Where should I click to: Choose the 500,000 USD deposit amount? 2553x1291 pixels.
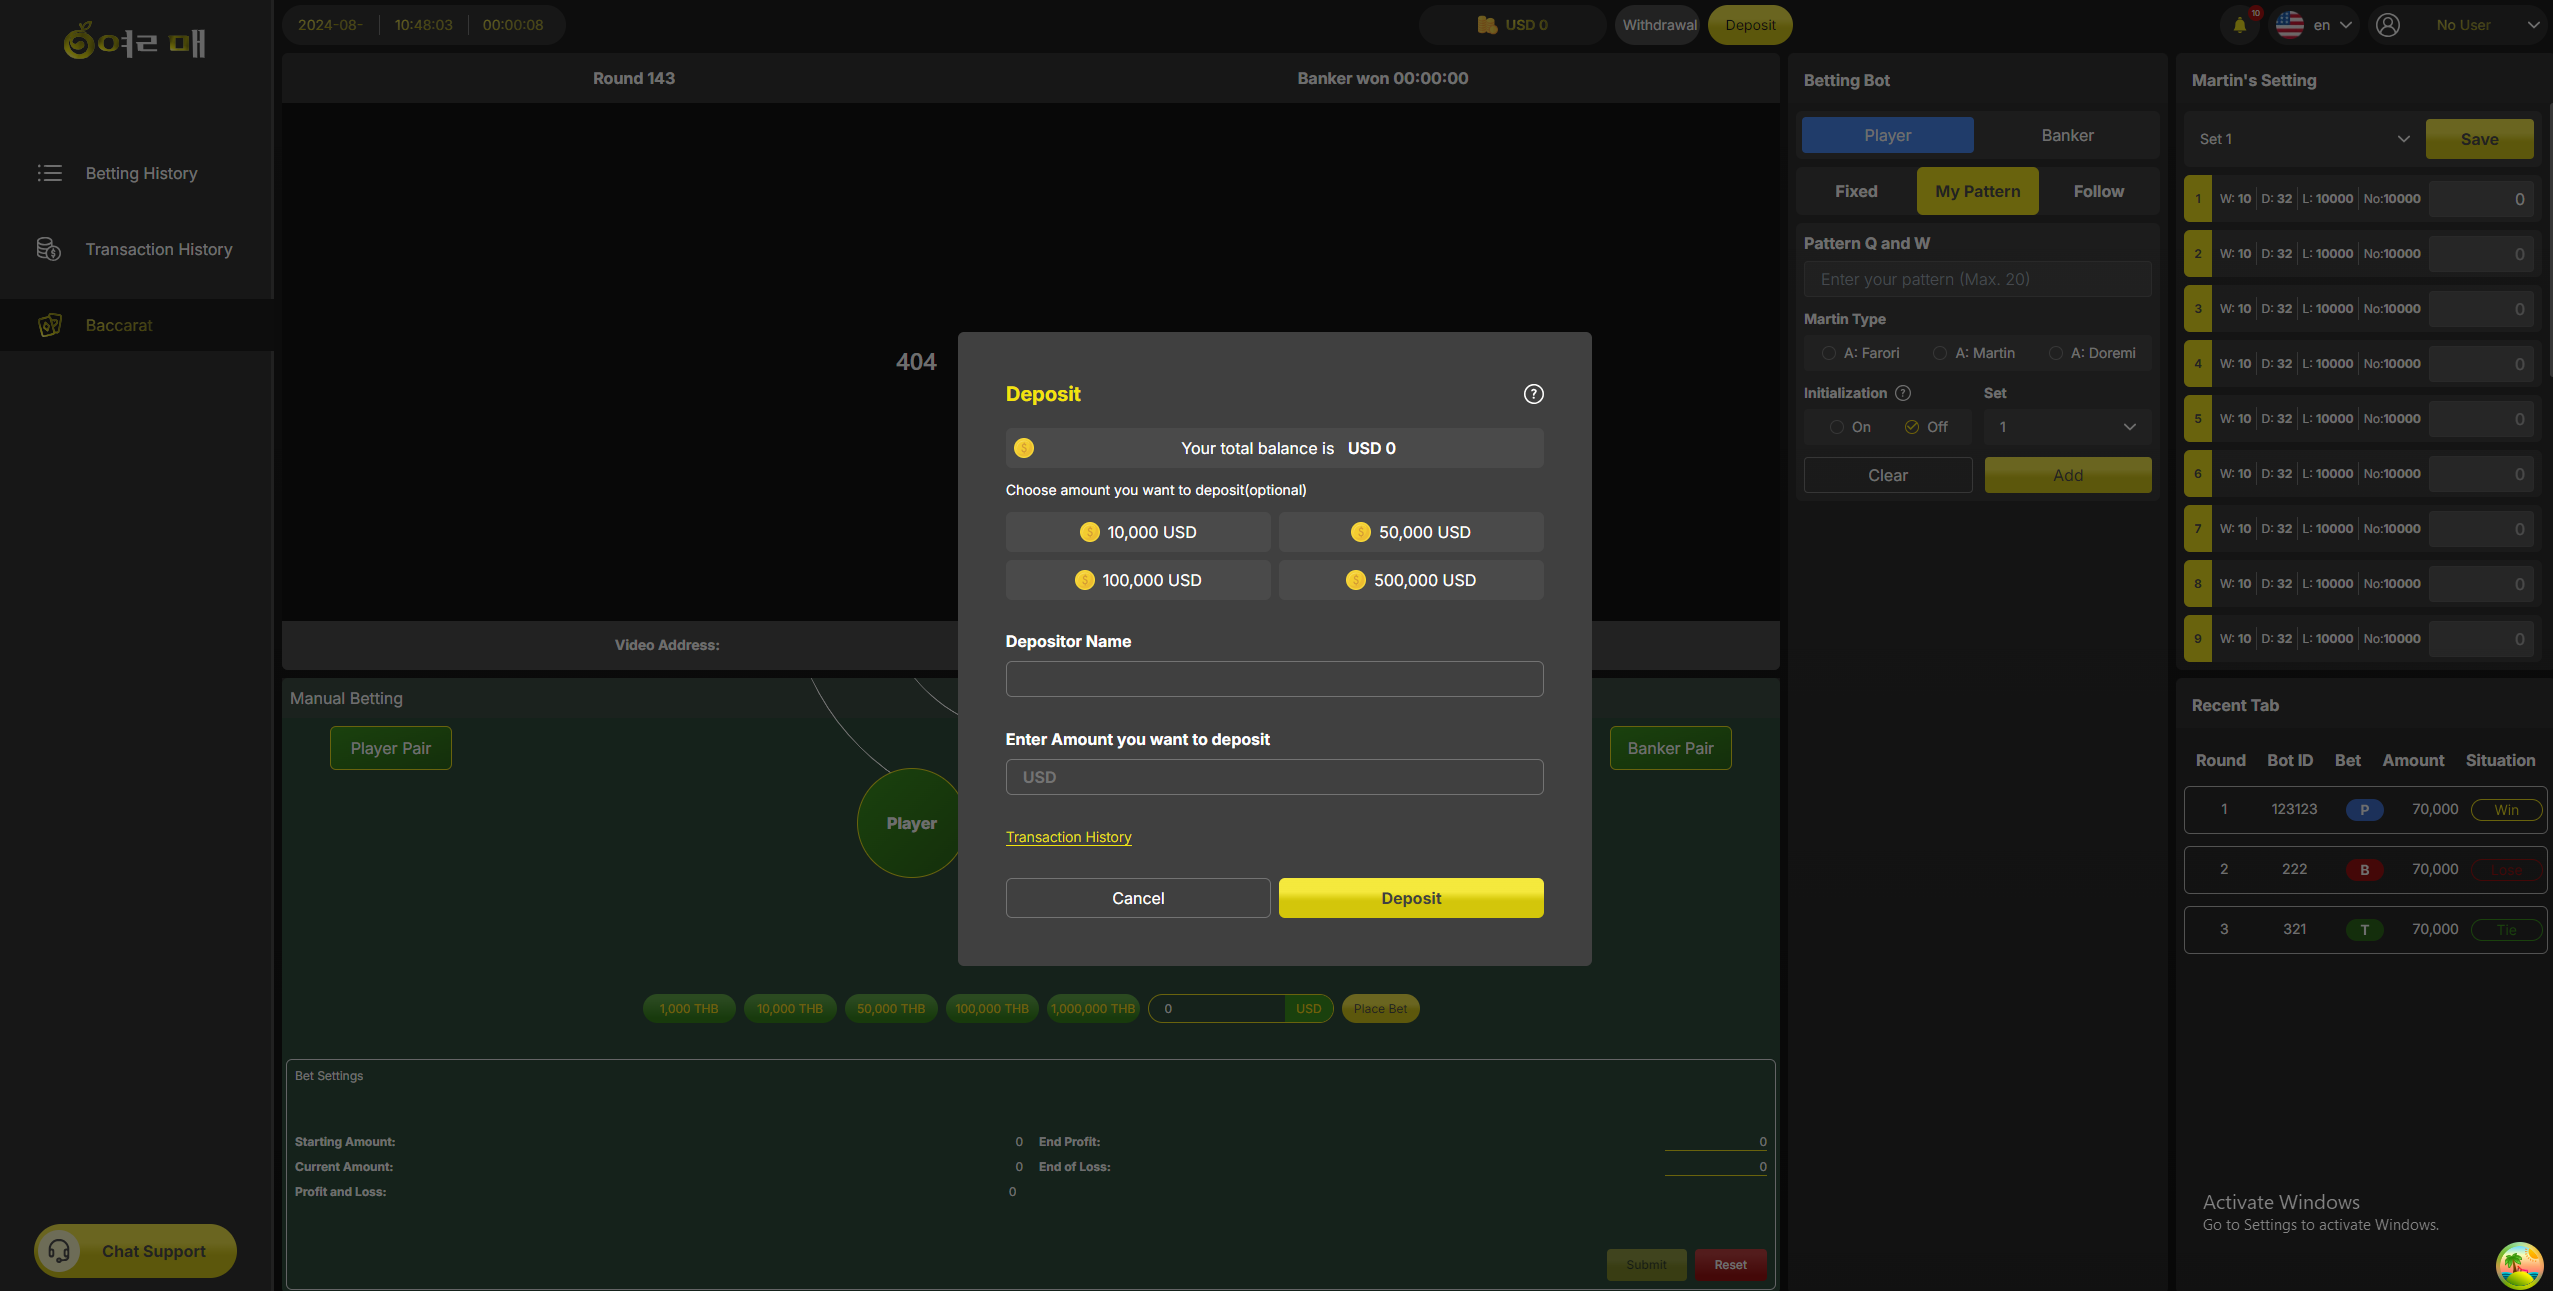(x=1410, y=580)
